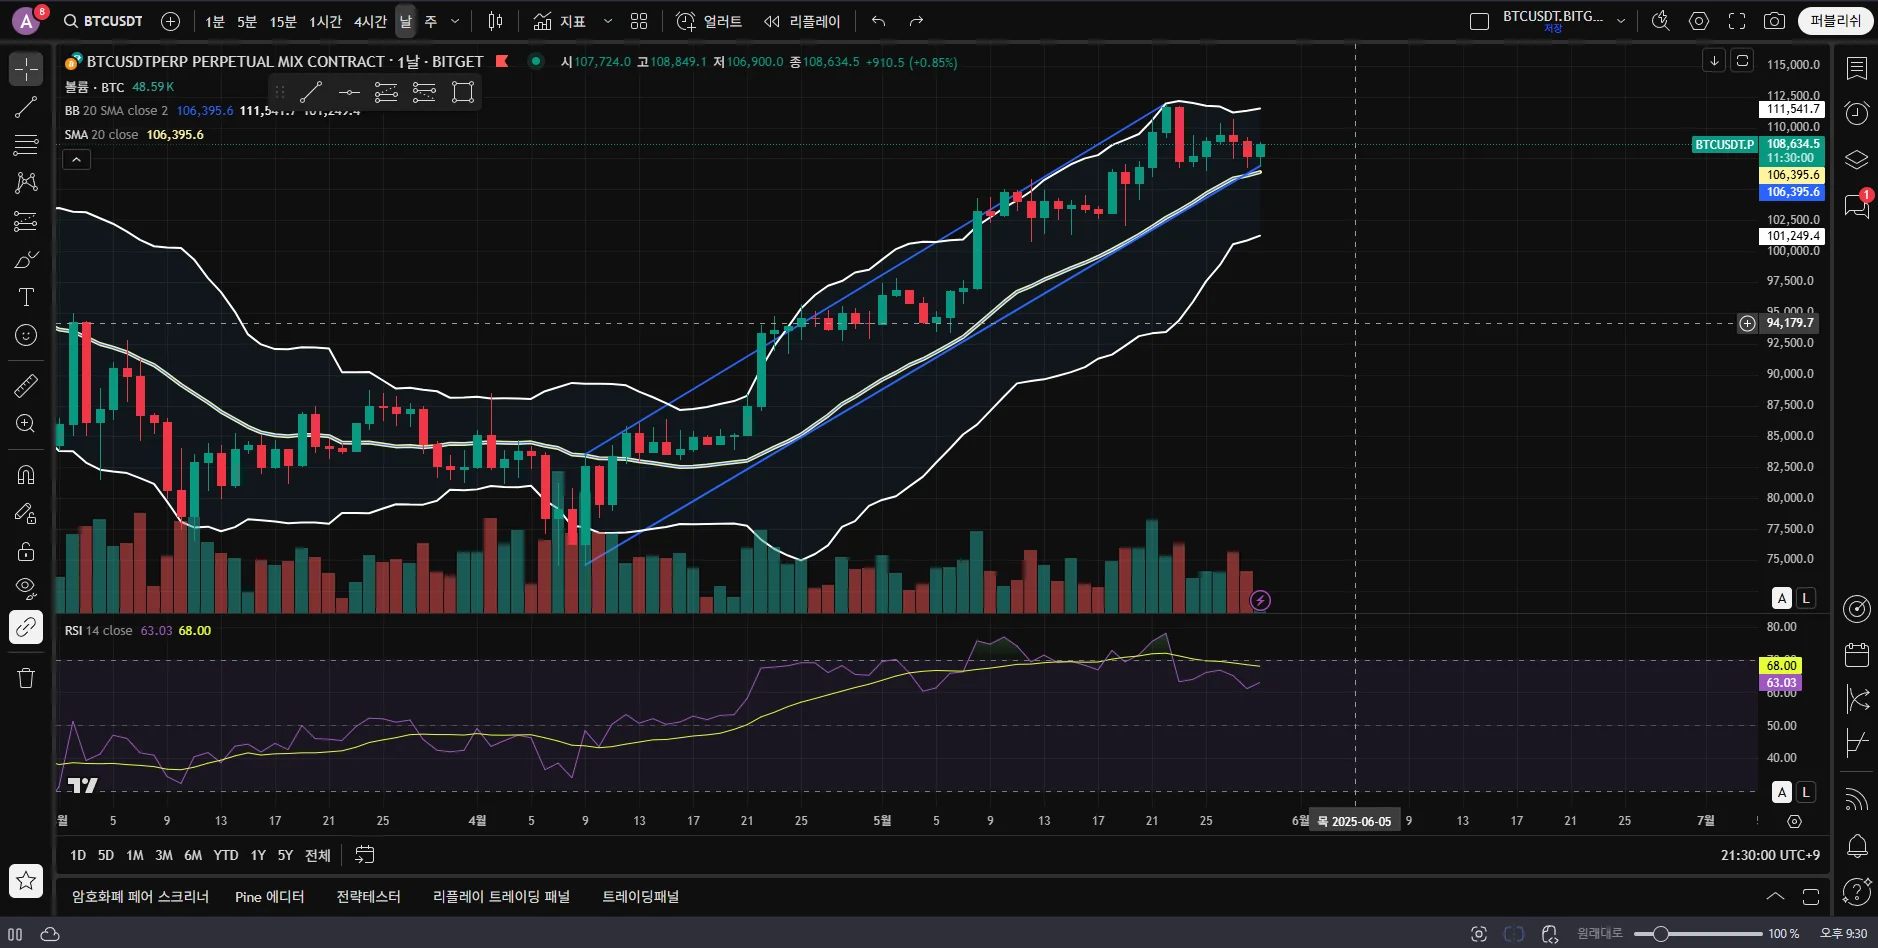The width and height of the screenshot is (1878, 948).
Task: Open the economic calendar panel
Action: pyautogui.click(x=1857, y=655)
